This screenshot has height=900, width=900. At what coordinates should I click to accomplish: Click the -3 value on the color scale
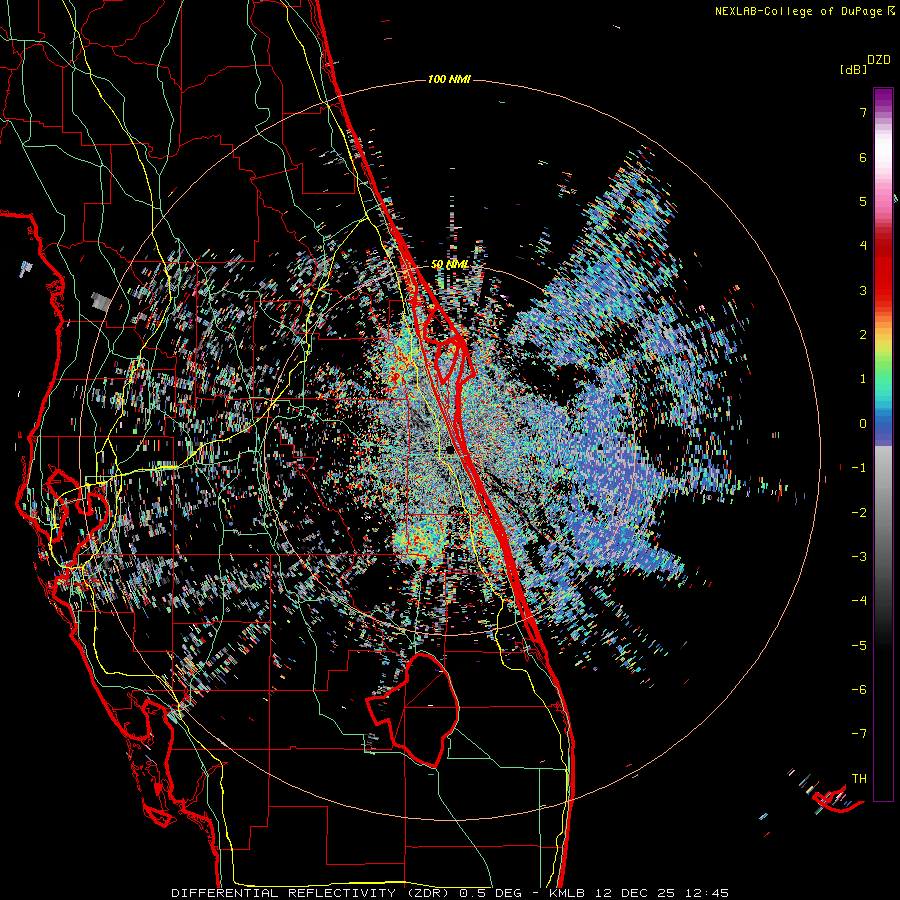click(859, 557)
